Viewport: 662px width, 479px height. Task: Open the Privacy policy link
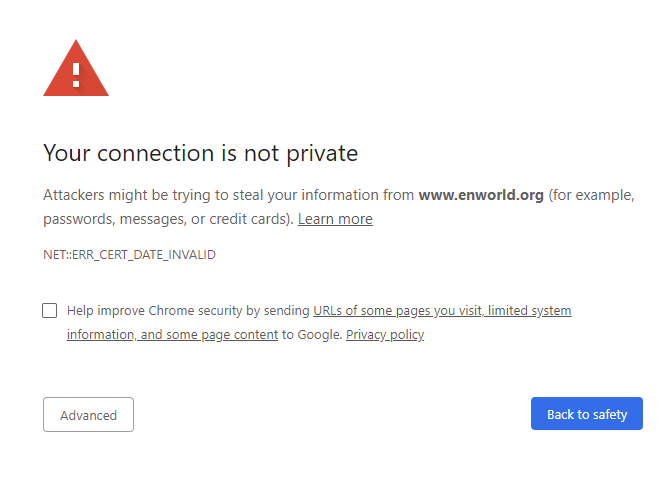coord(385,335)
